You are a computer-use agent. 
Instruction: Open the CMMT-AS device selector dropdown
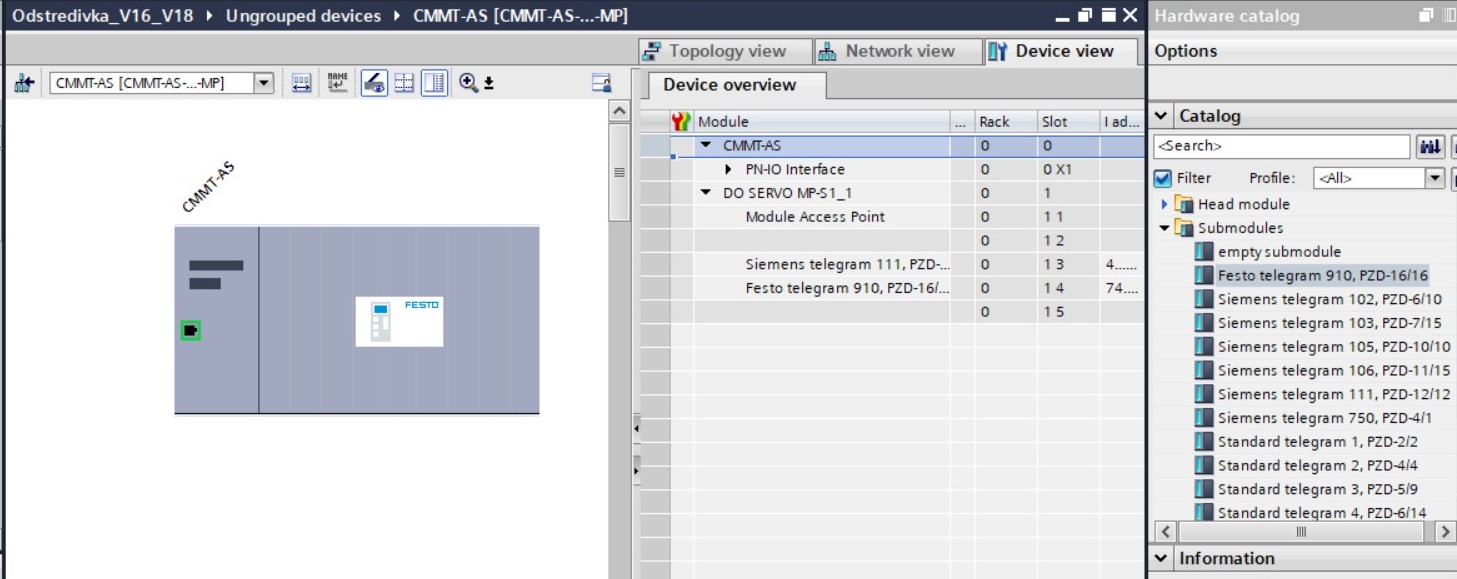click(x=264, y=84)
